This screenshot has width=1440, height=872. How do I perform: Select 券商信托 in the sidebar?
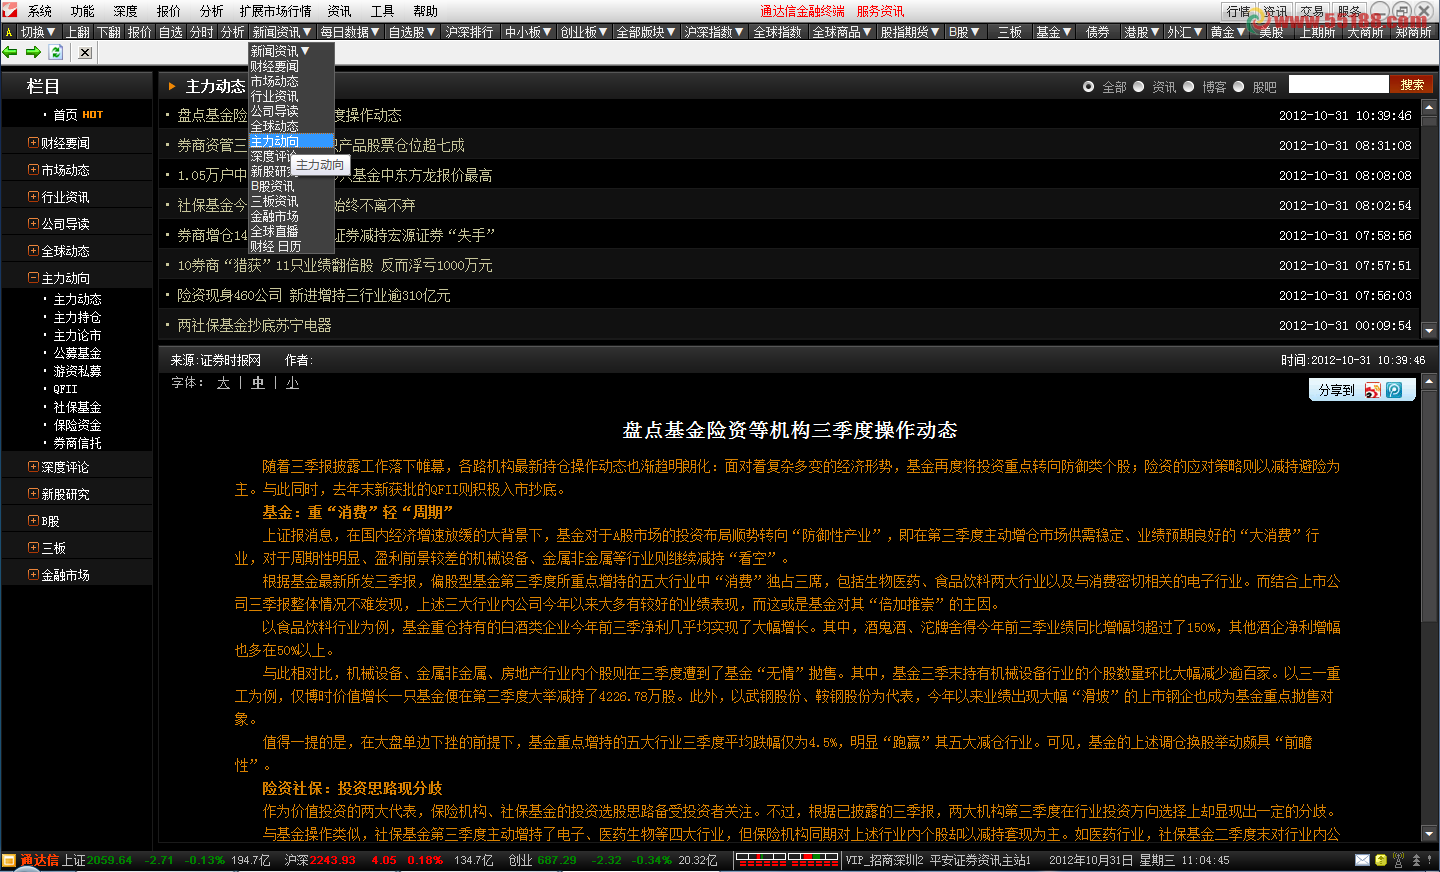[x=77, y=443]
